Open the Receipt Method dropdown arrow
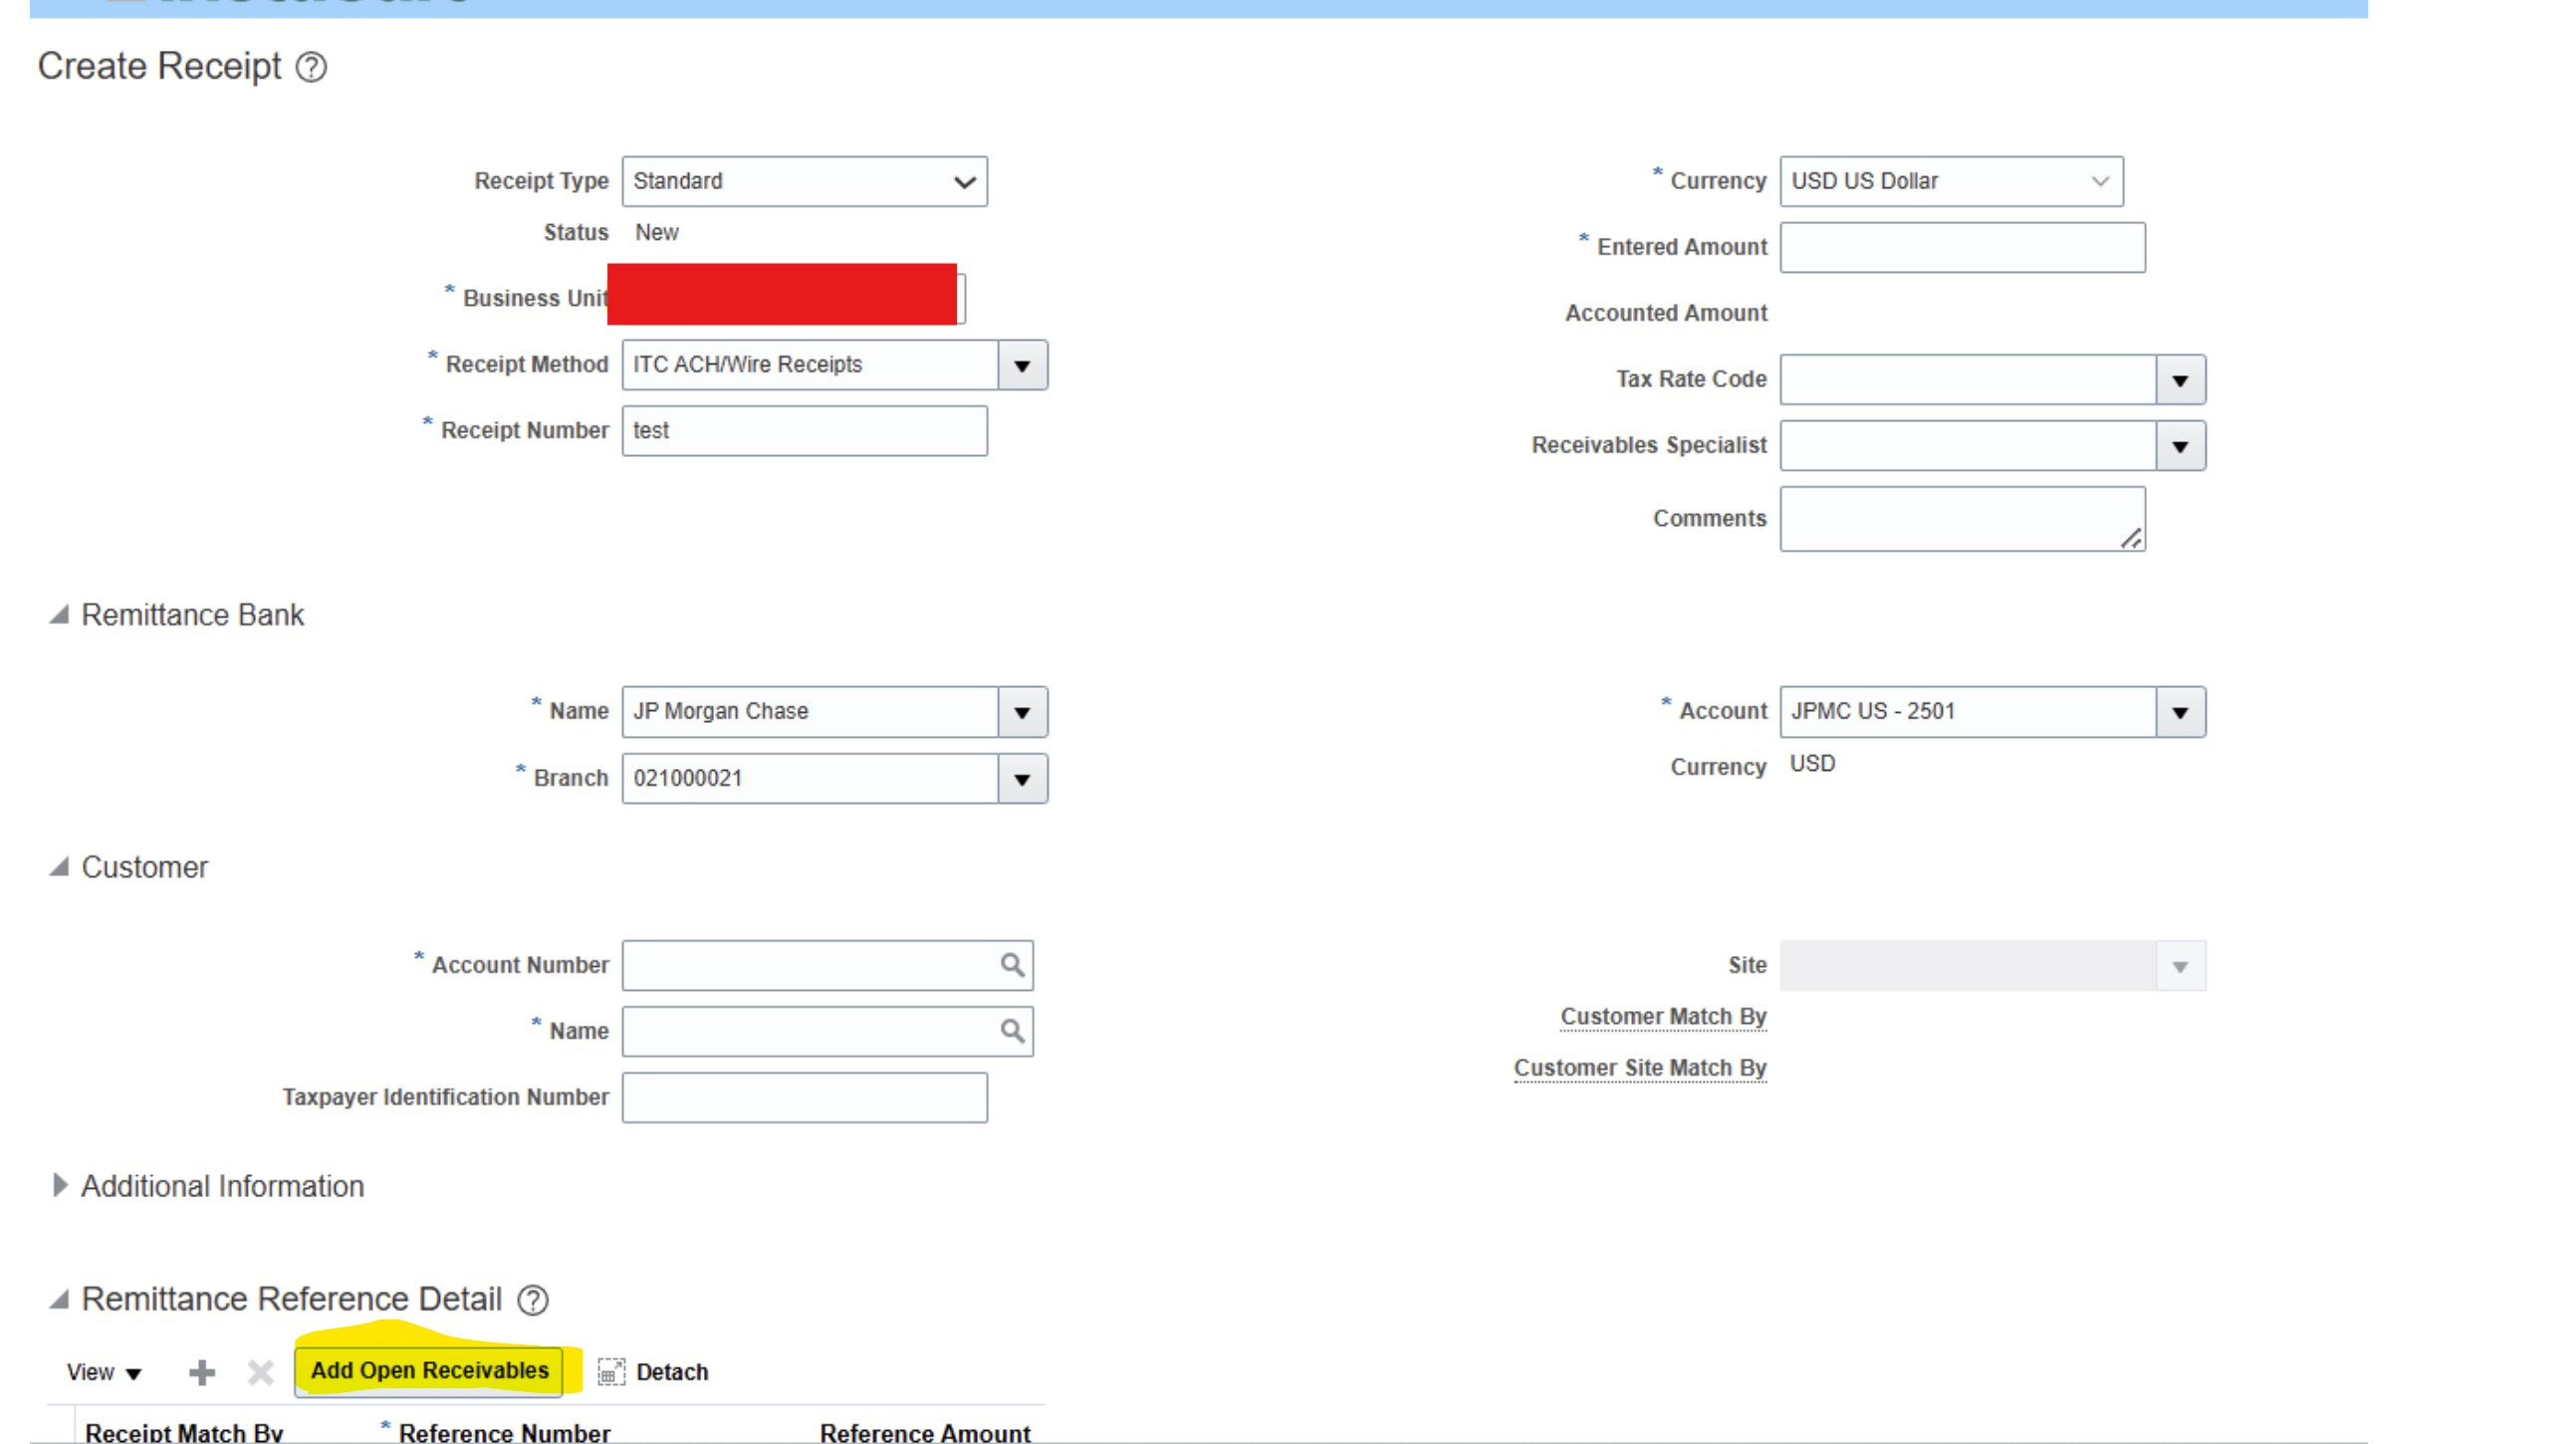The height and width of the screenshot is (1444, 2576). pos(1022,364)
